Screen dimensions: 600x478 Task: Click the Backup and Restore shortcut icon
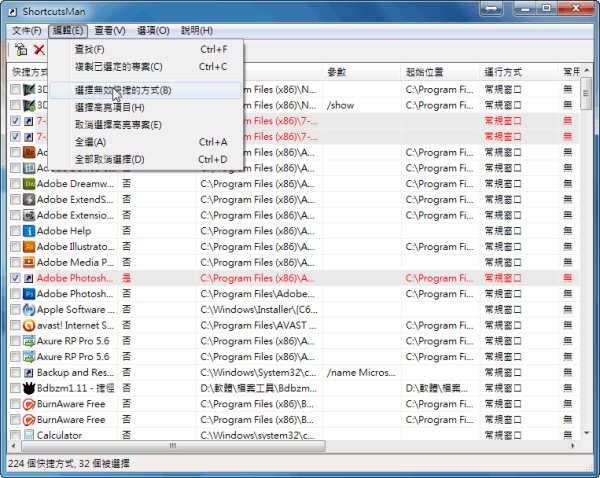[29, 373]
